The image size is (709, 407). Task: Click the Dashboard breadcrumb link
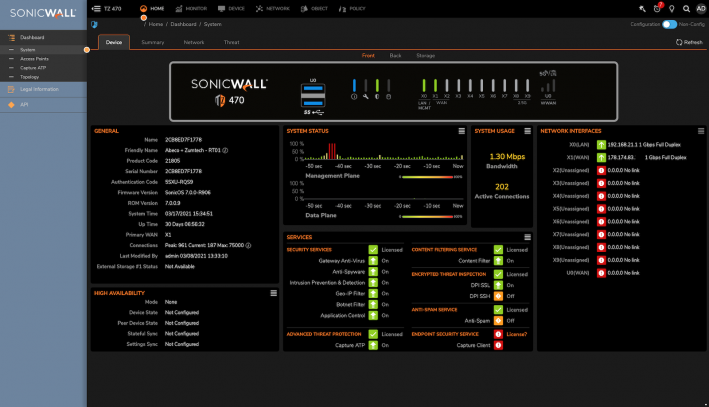tap(183, 24)
